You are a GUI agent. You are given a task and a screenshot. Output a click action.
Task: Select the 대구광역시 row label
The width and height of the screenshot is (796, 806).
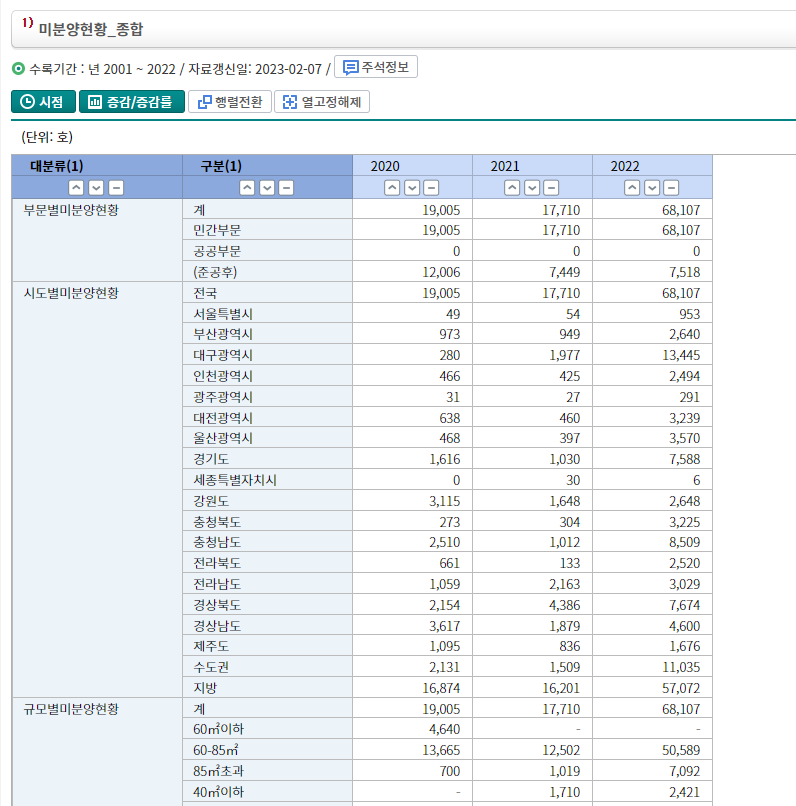coord(223,355)
